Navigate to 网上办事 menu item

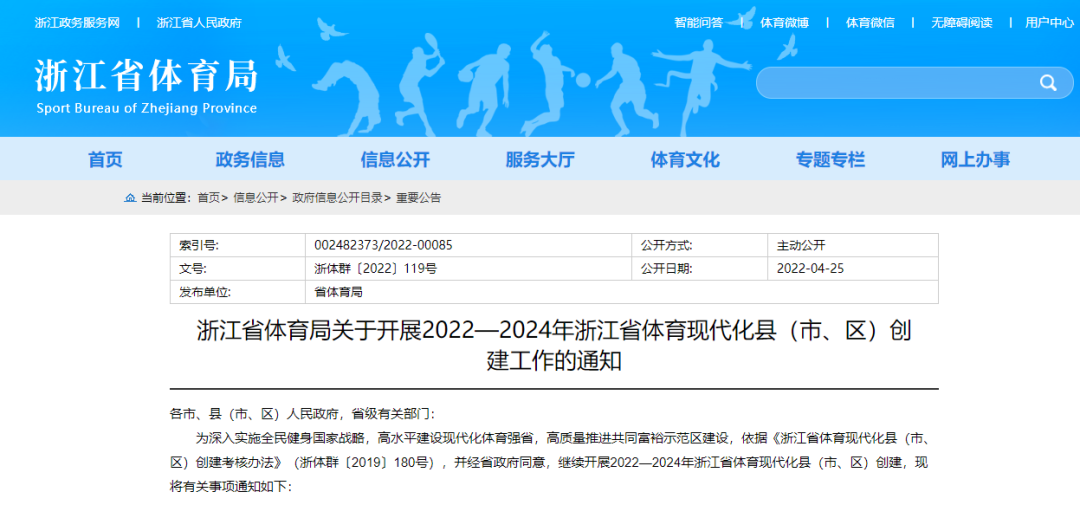tap(975, 160)
